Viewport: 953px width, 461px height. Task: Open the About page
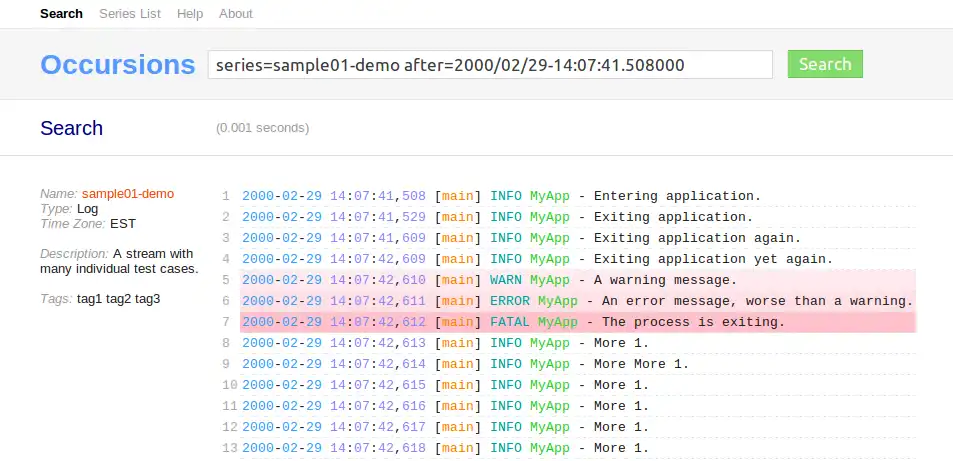(235, 13)
